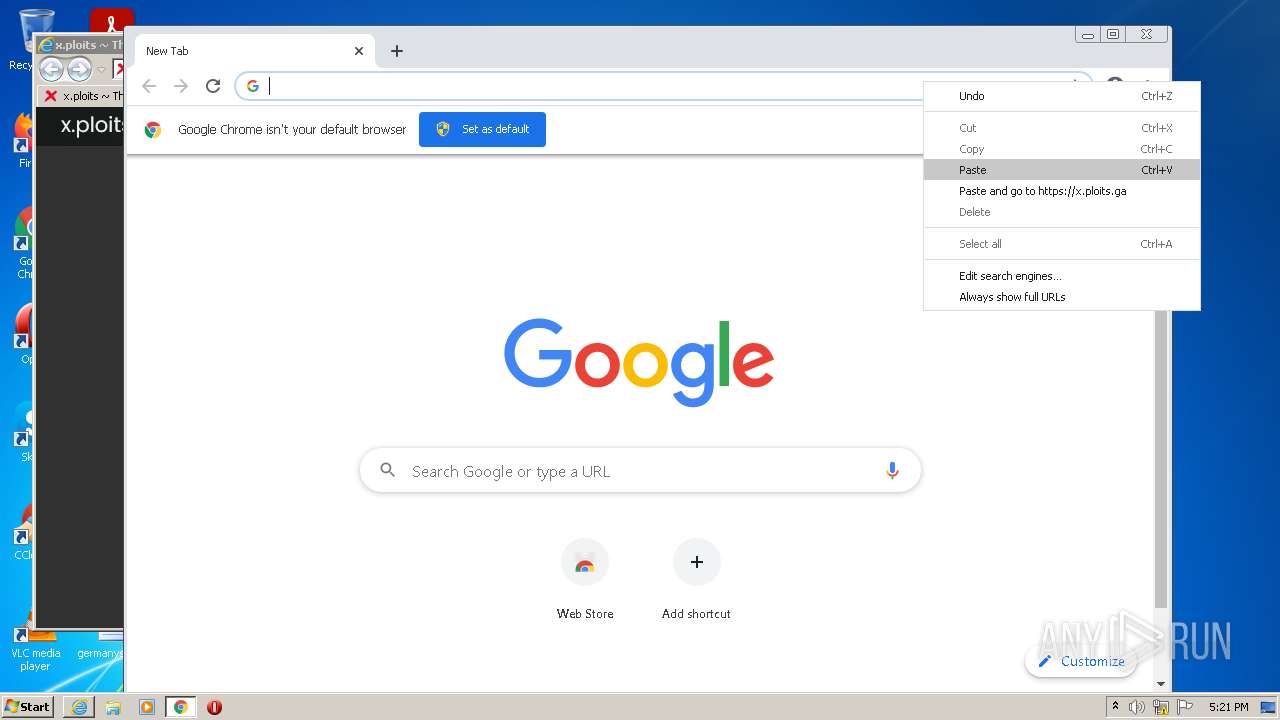1280x720 pixels.
Task: Choose Delete from context menu
Action: [x=1062, y=212]
